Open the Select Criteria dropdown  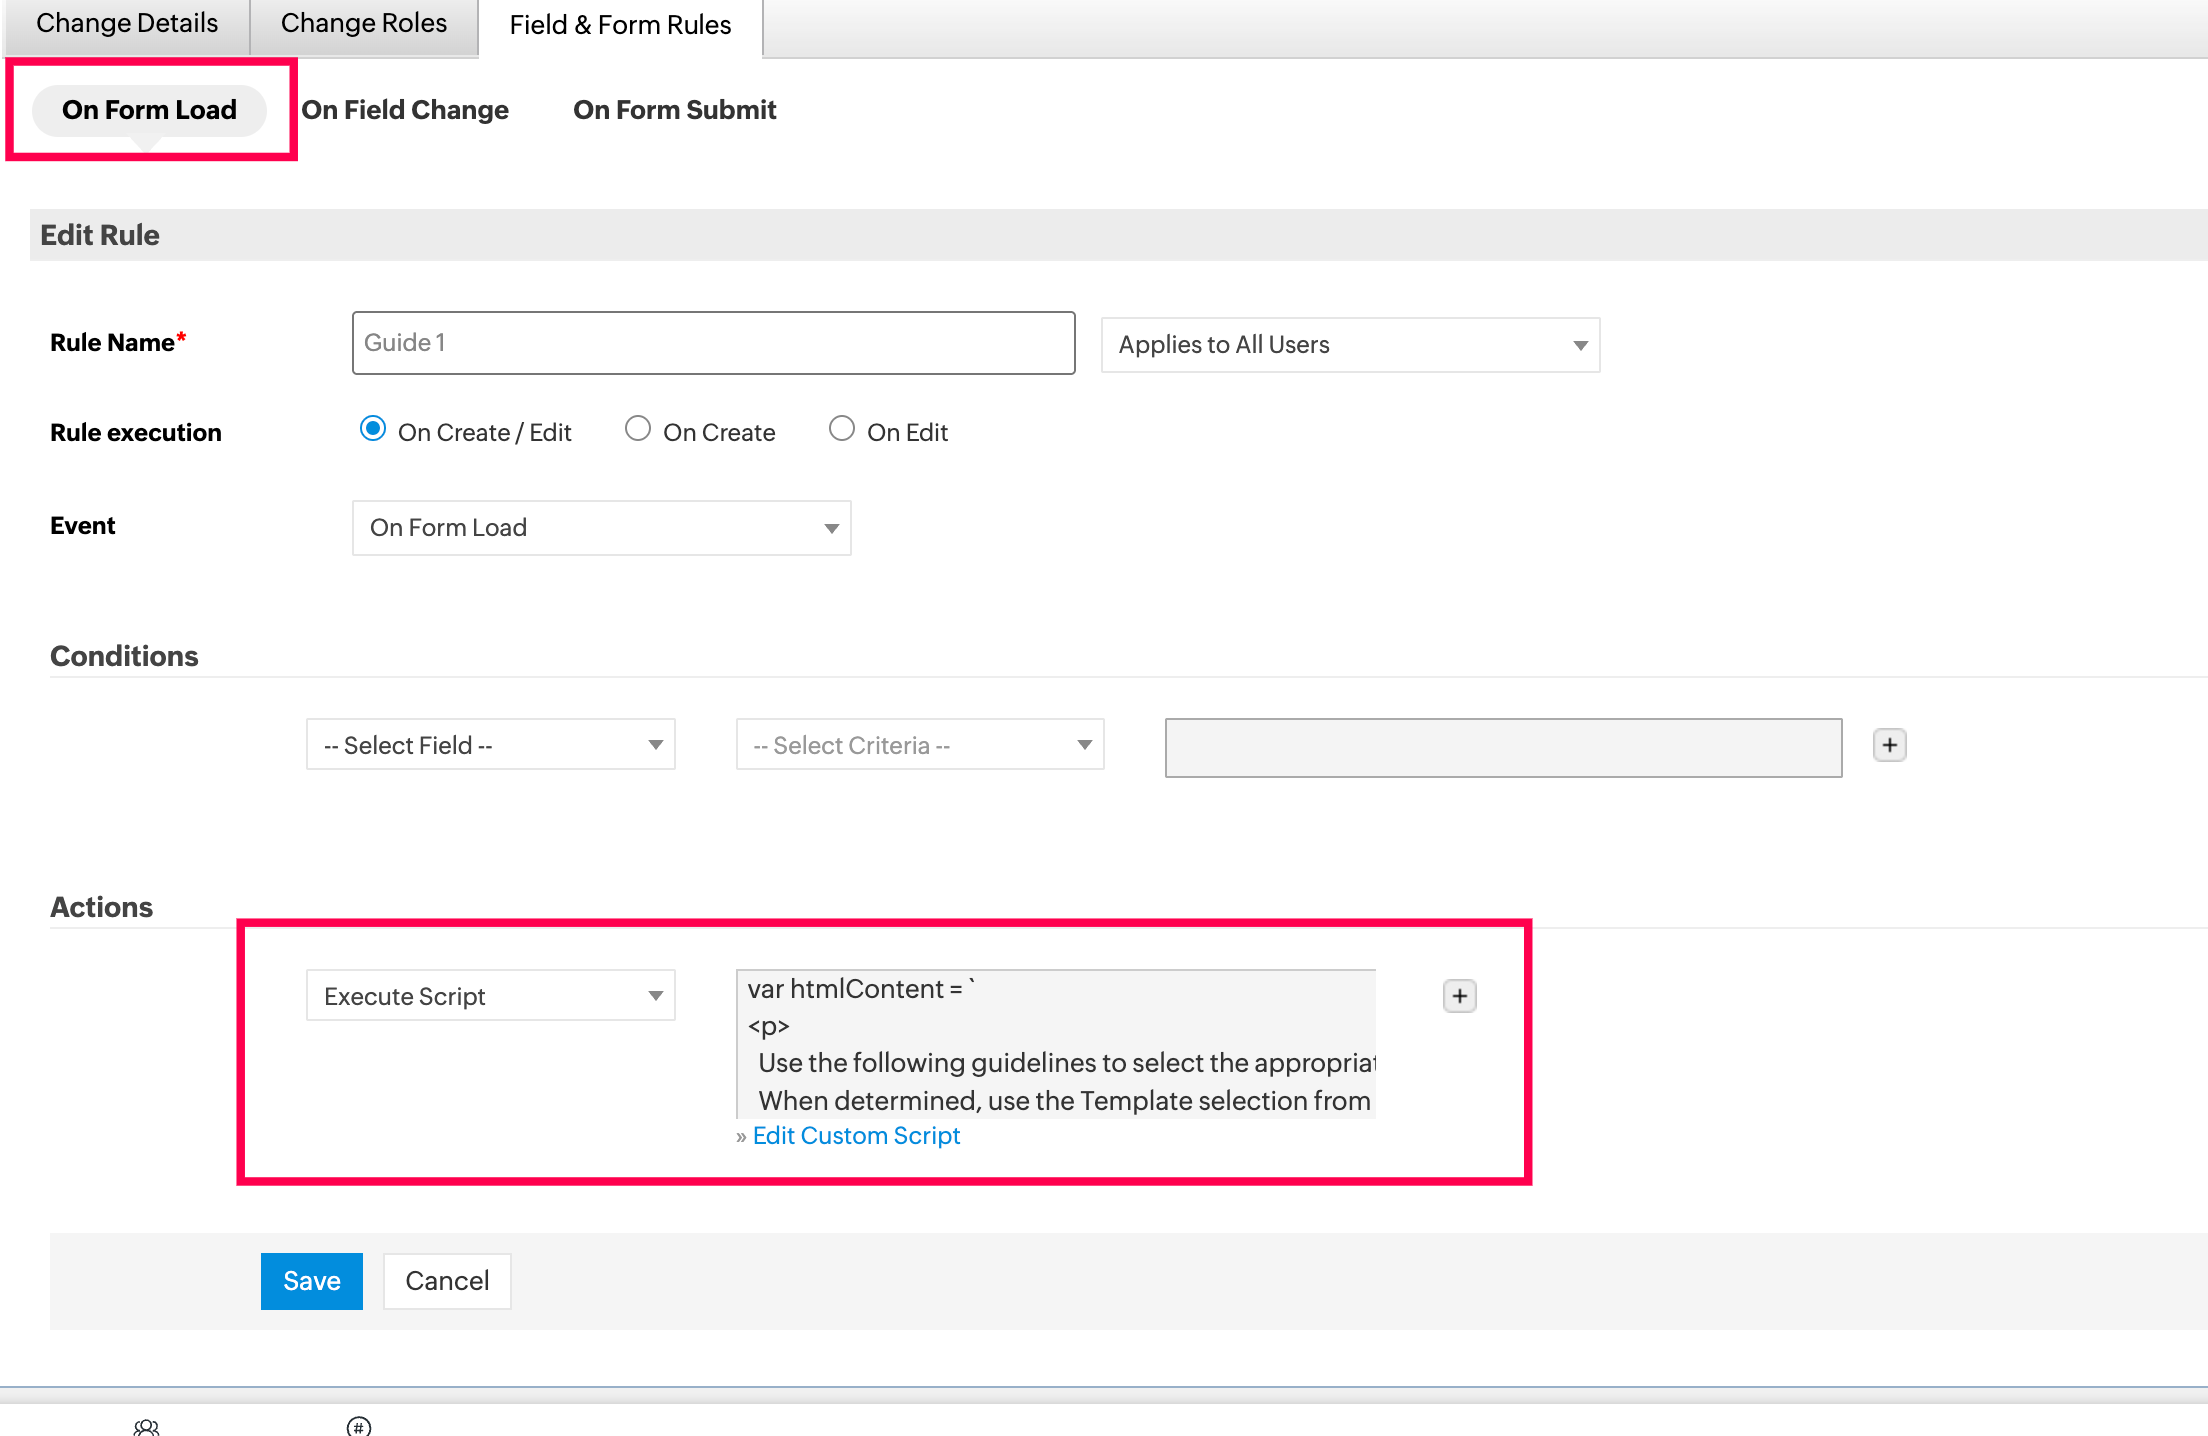pyautogui.click(x=919, y=745)
